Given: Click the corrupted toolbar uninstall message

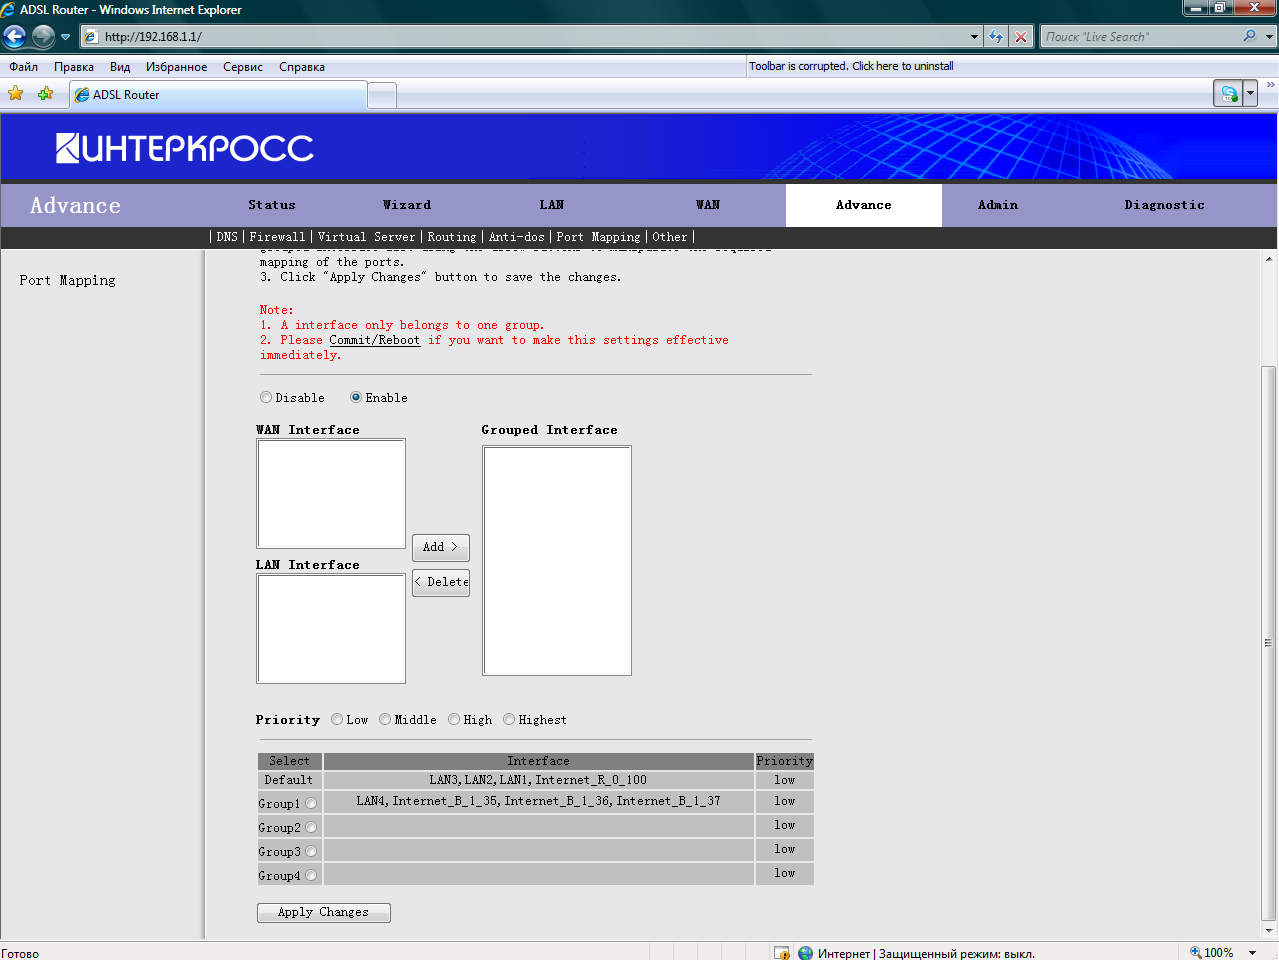Looking at the screenshot, I should click(851, 66).
